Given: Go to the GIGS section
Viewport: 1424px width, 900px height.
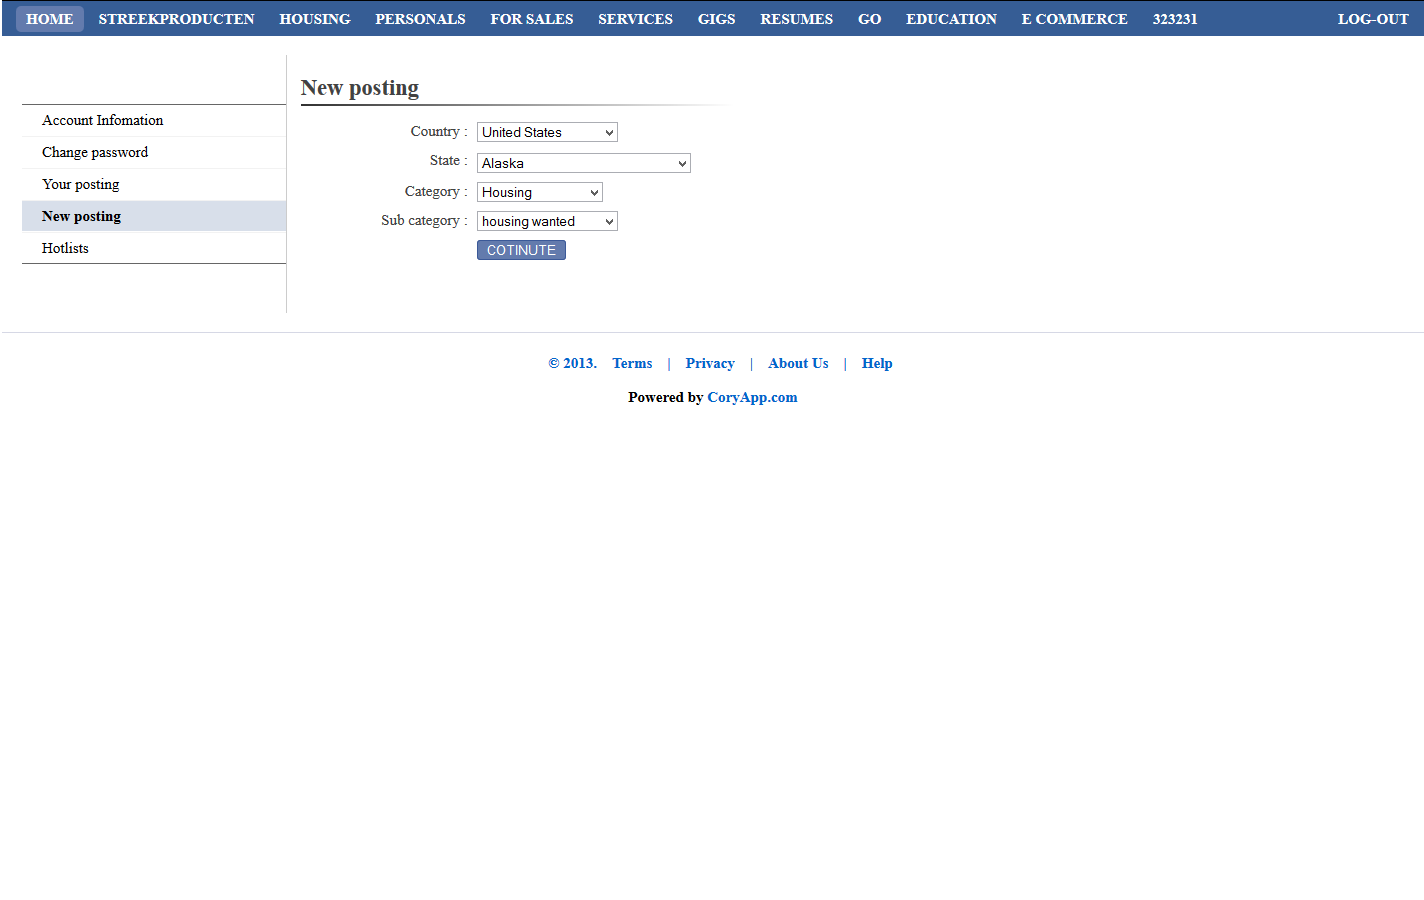Looking at the screenshot, I should tap(716, 18).
